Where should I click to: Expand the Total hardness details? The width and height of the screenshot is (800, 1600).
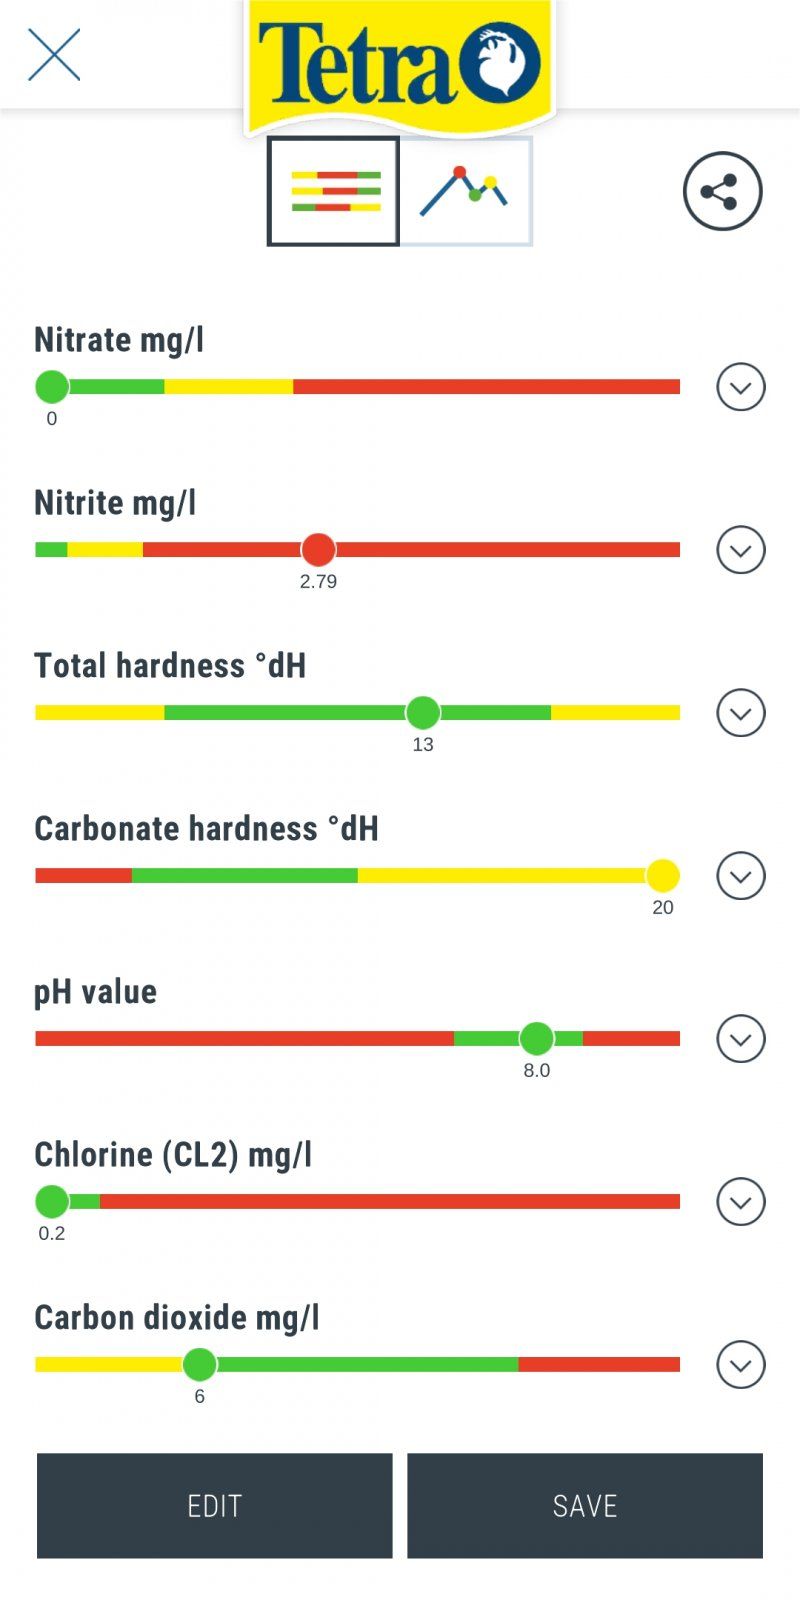click(x=741, y=713)
